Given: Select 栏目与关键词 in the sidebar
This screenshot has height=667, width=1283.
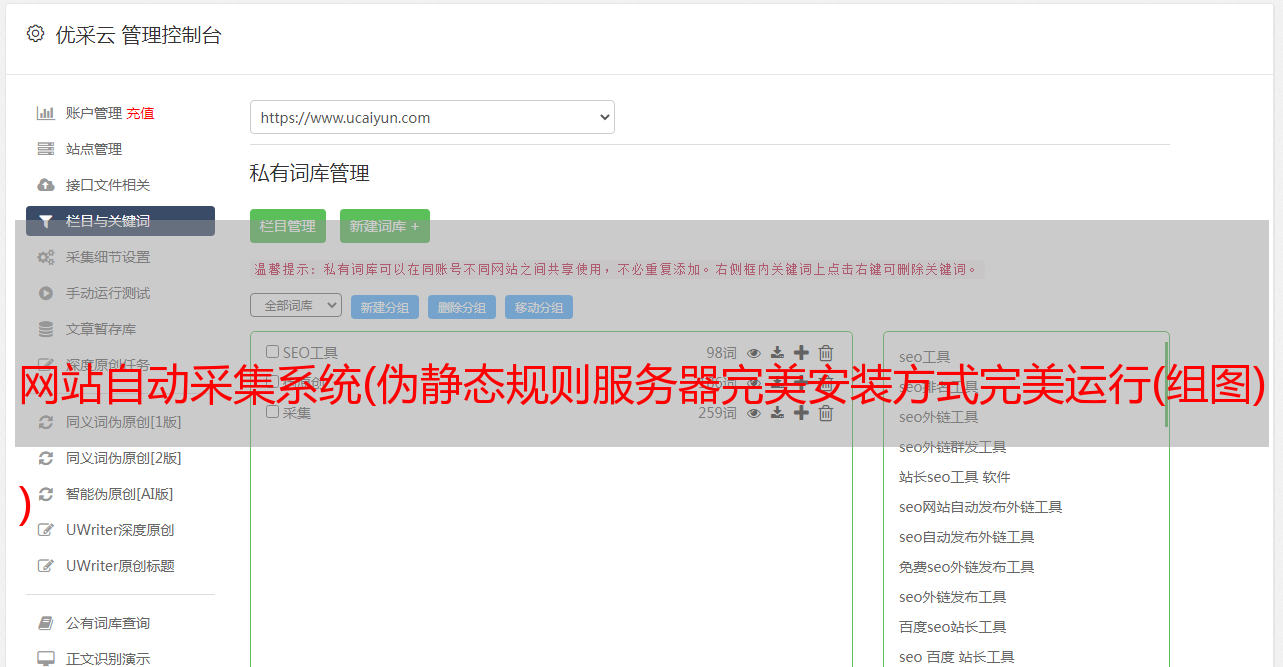Looking at the screenshot, I should [x=120, y=221].
